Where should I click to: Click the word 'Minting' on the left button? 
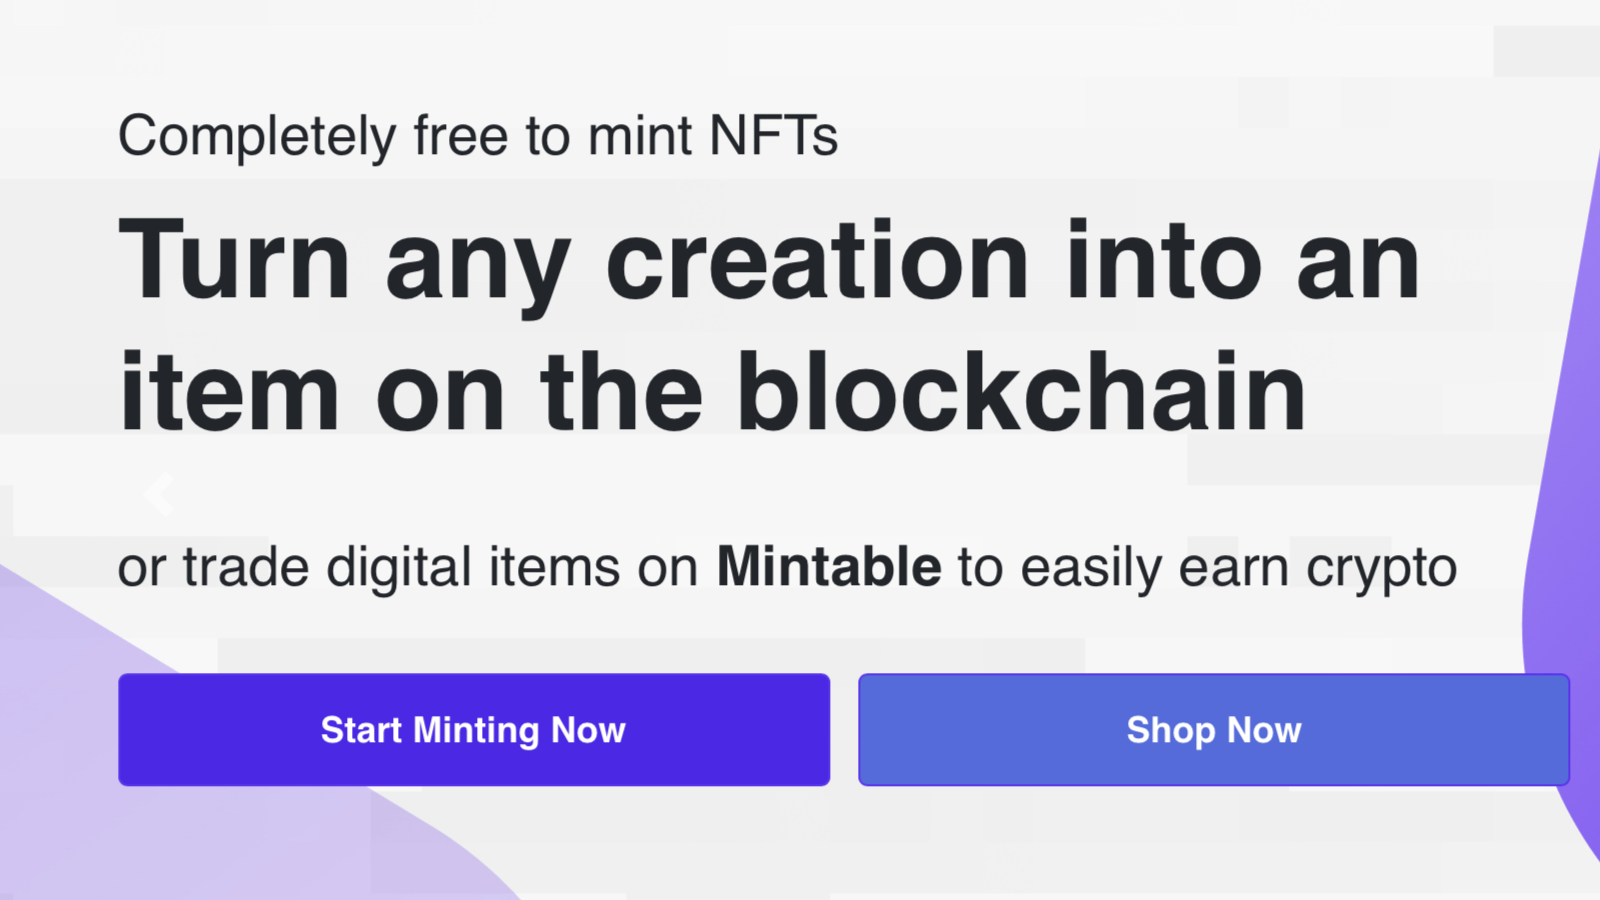476,731
